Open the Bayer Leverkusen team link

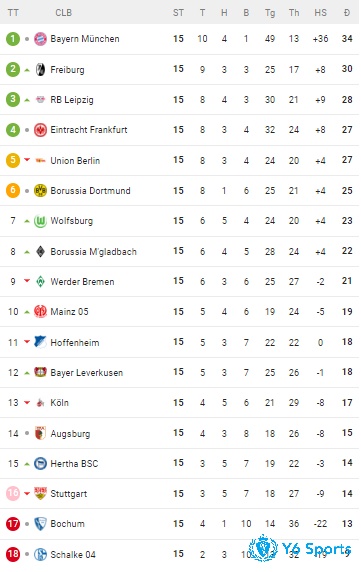(87, 373)
